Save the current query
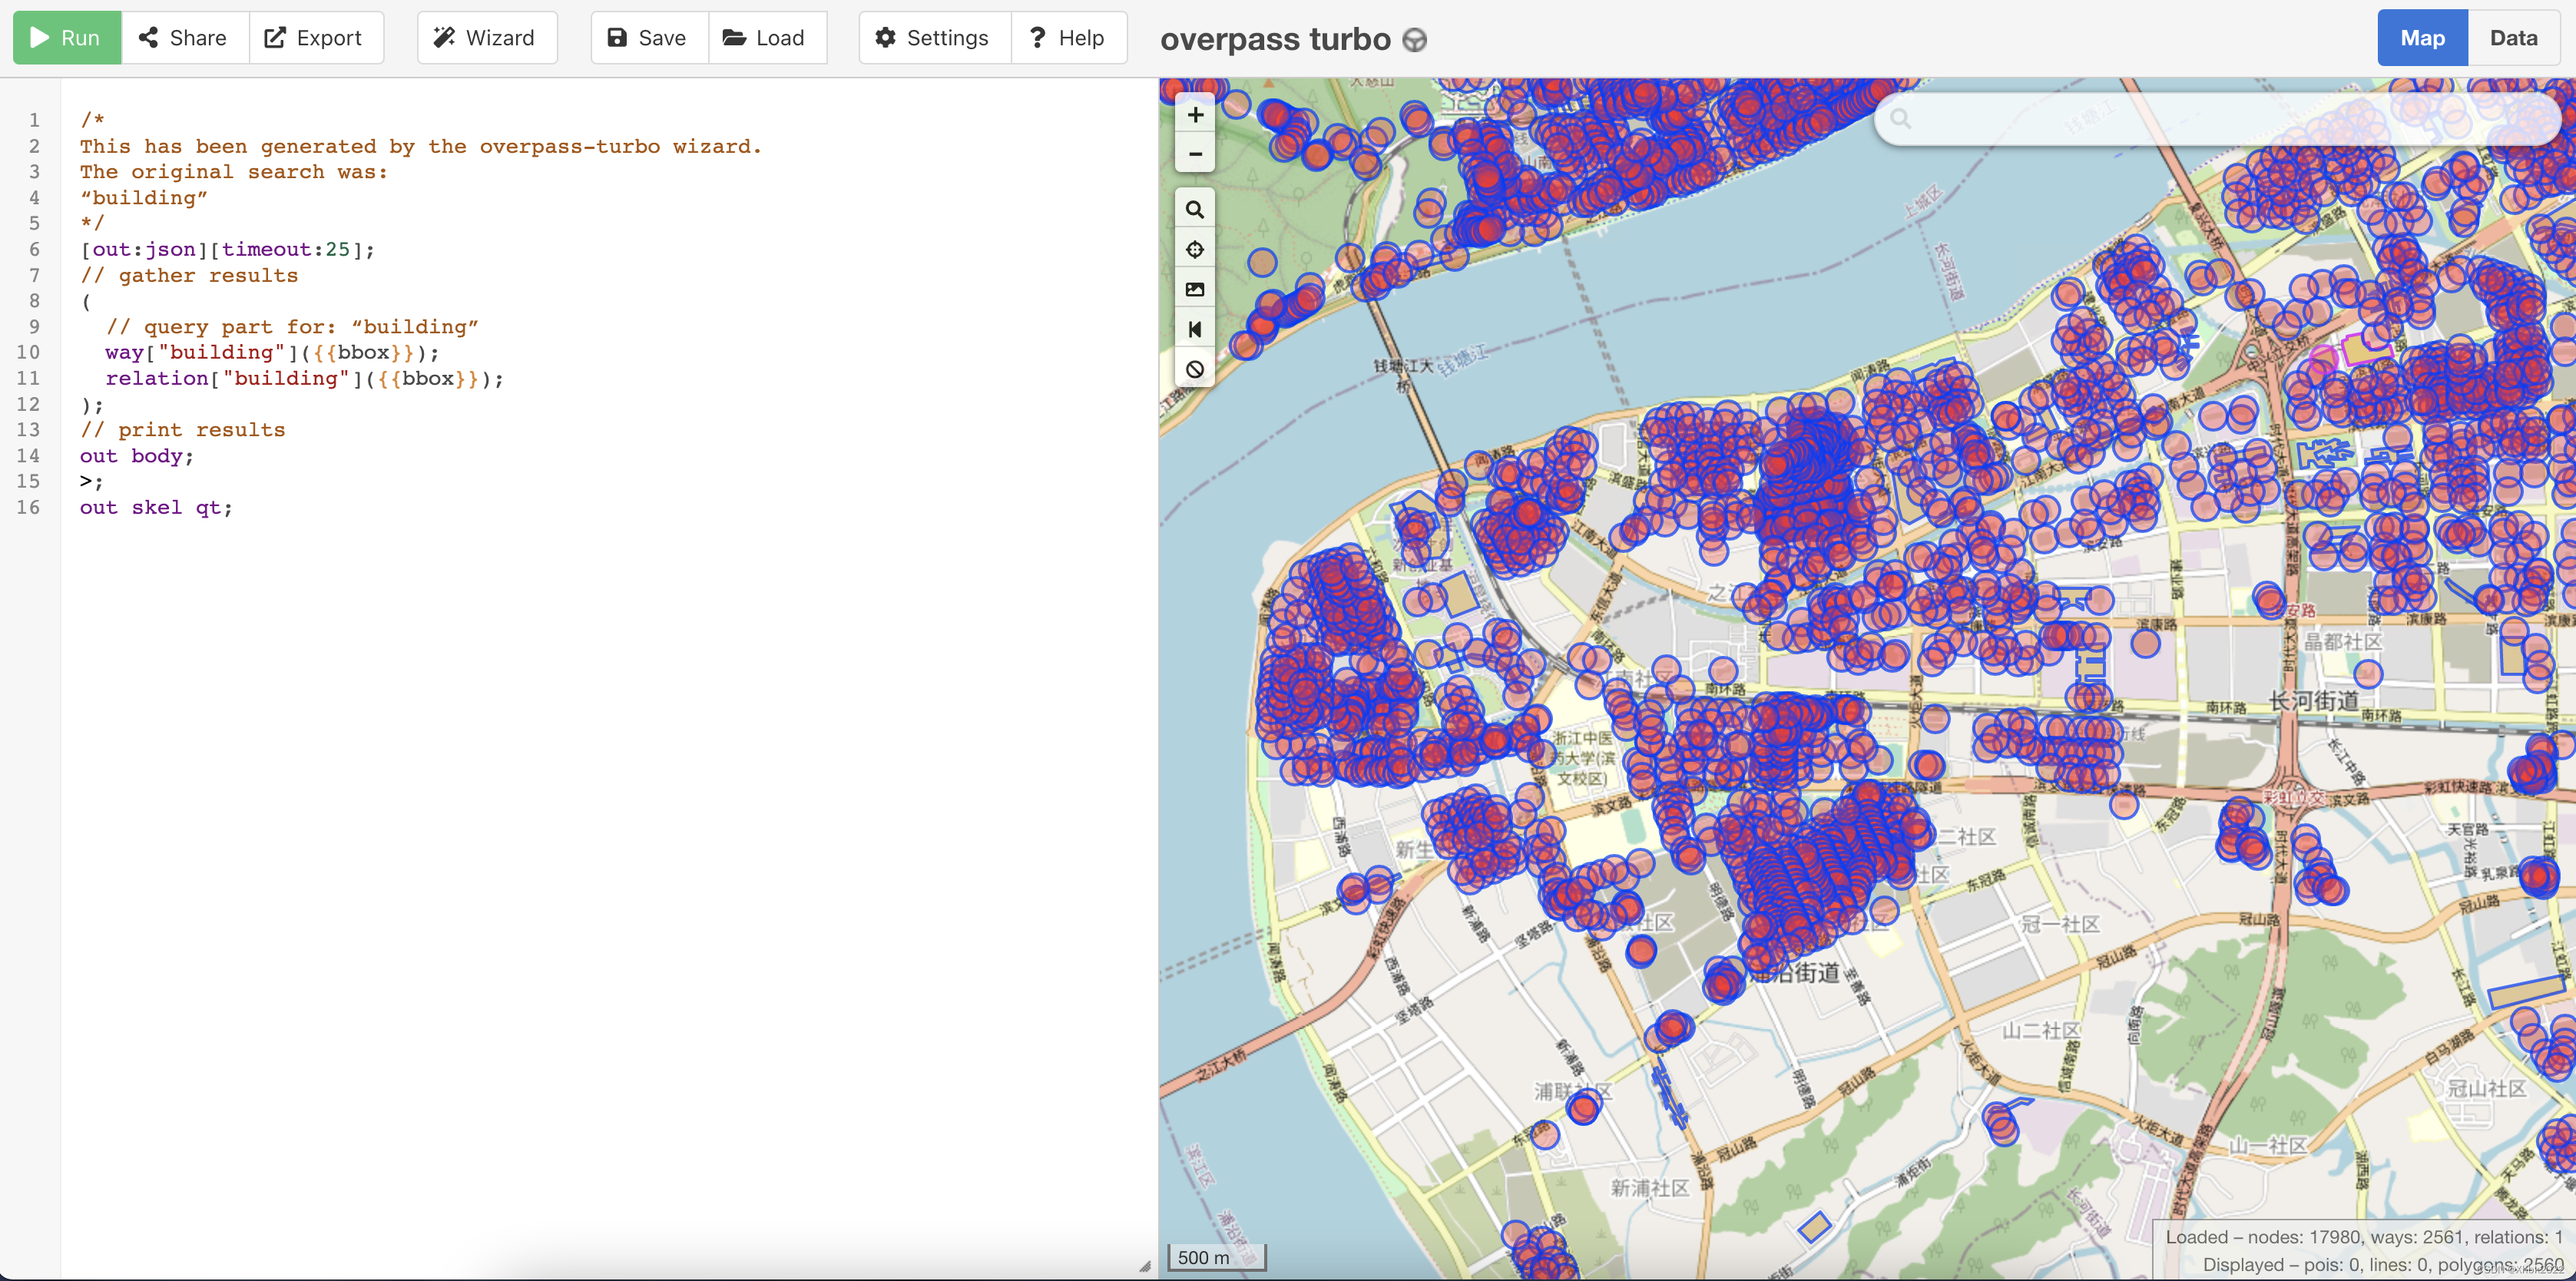This screenshot has height=1281, width=2576. point(649,38)
